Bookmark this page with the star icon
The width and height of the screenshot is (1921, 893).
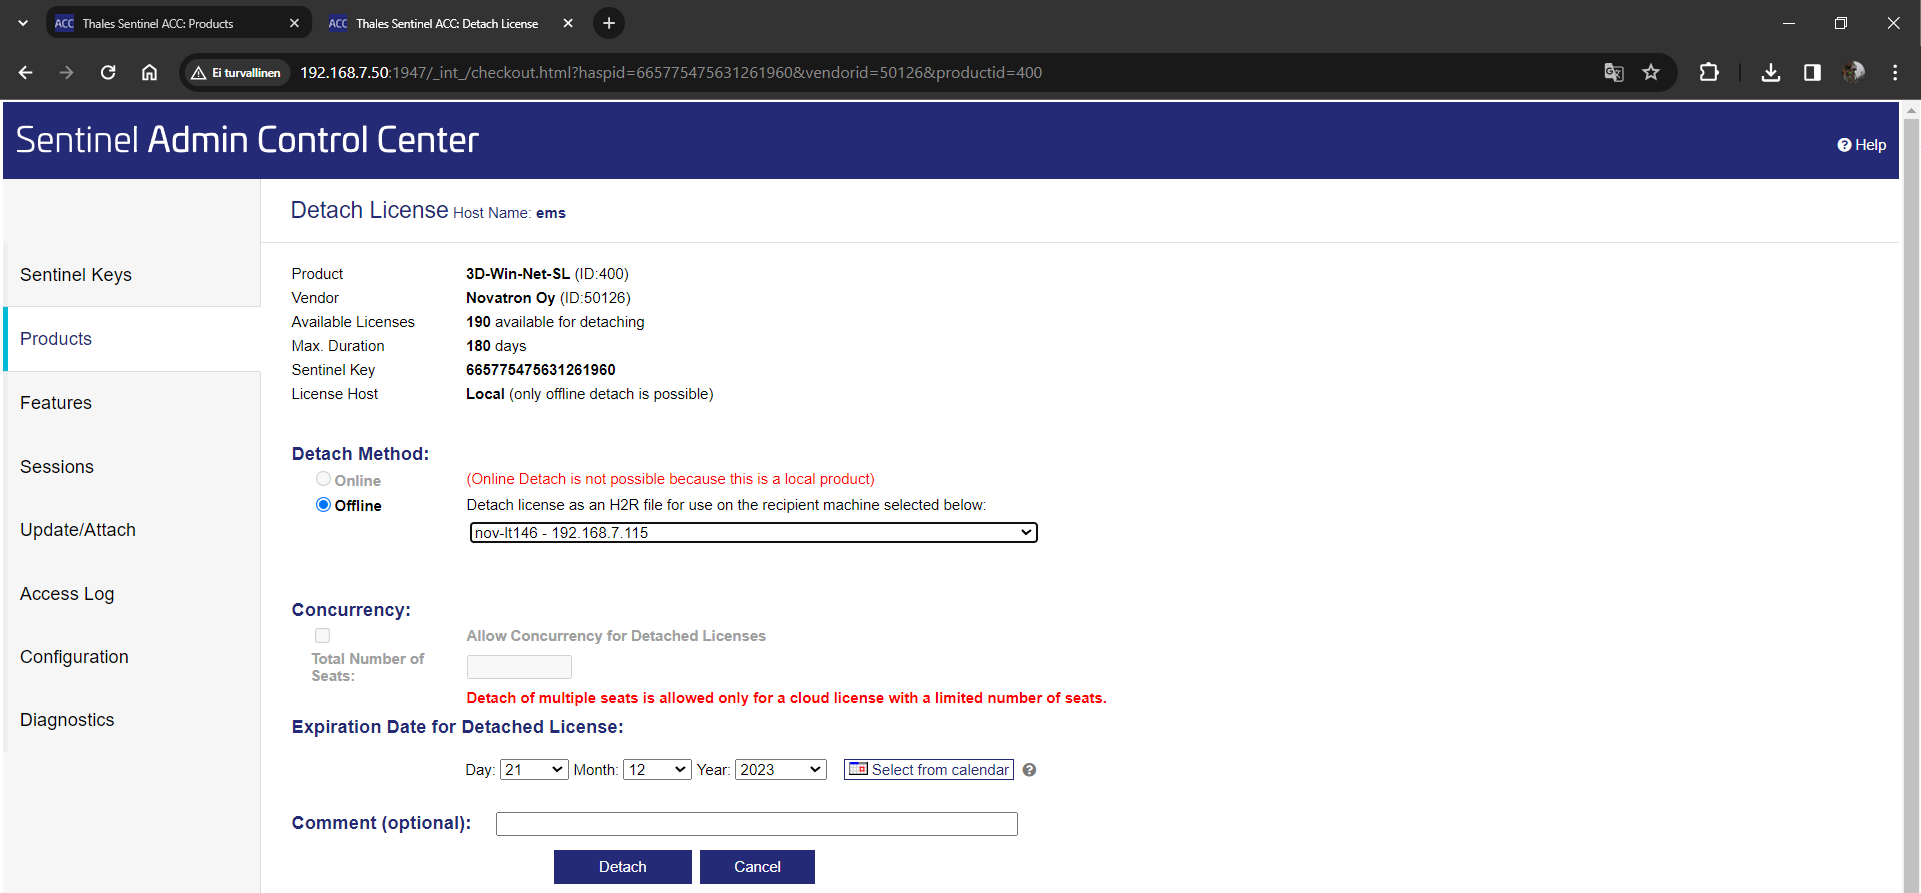click(1651, 72)
